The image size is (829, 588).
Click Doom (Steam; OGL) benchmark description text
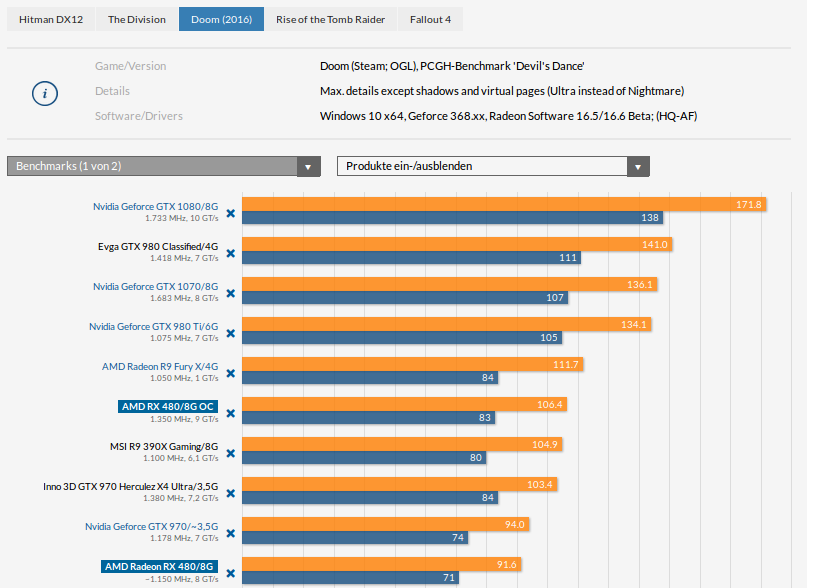pos(452,66)
